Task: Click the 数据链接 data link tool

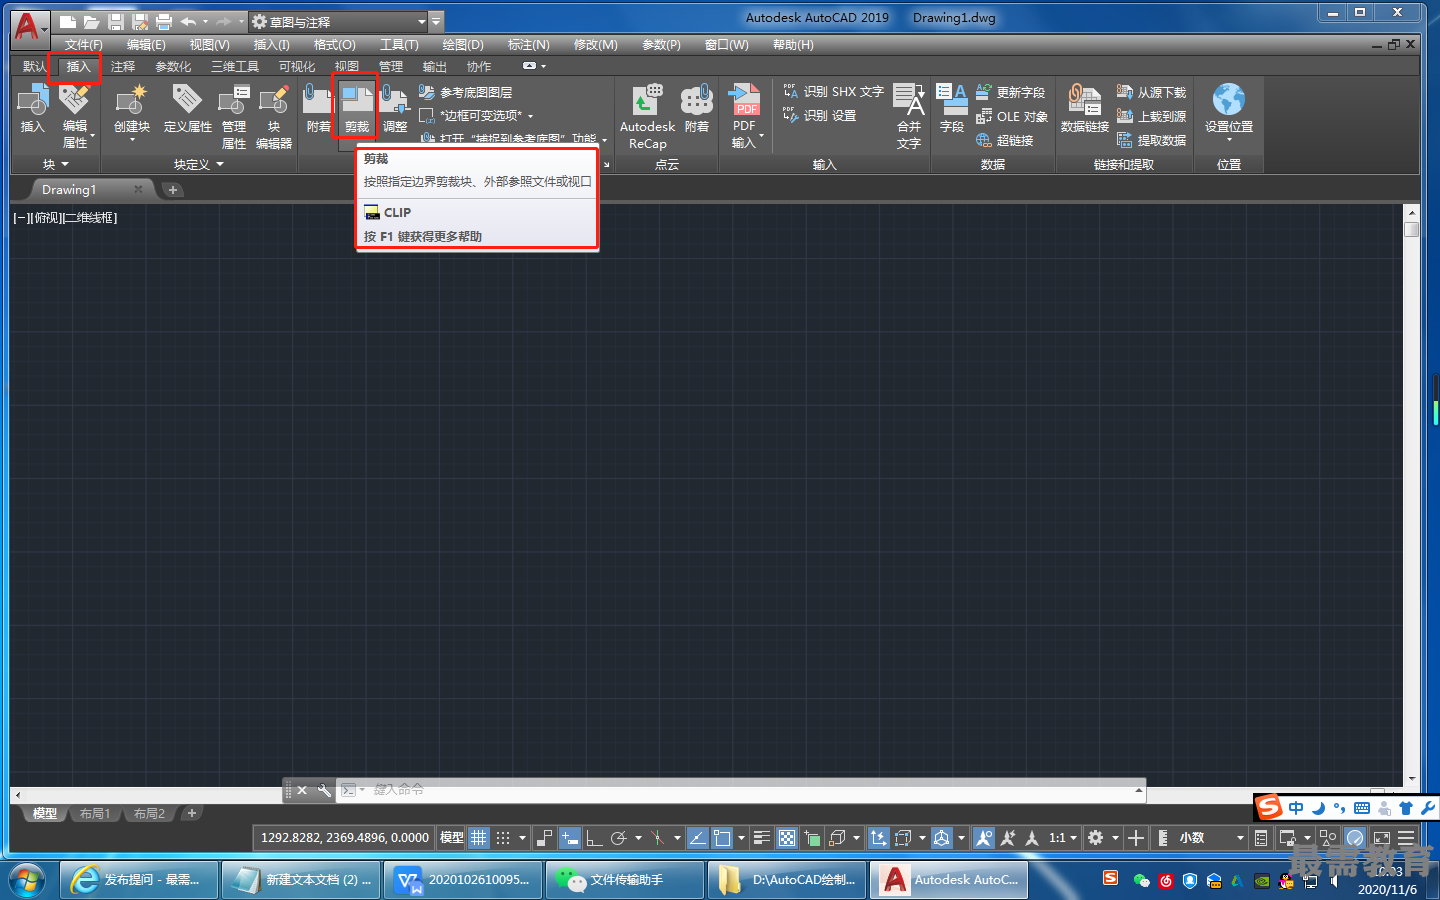Action: click(x=1085, y=109)
